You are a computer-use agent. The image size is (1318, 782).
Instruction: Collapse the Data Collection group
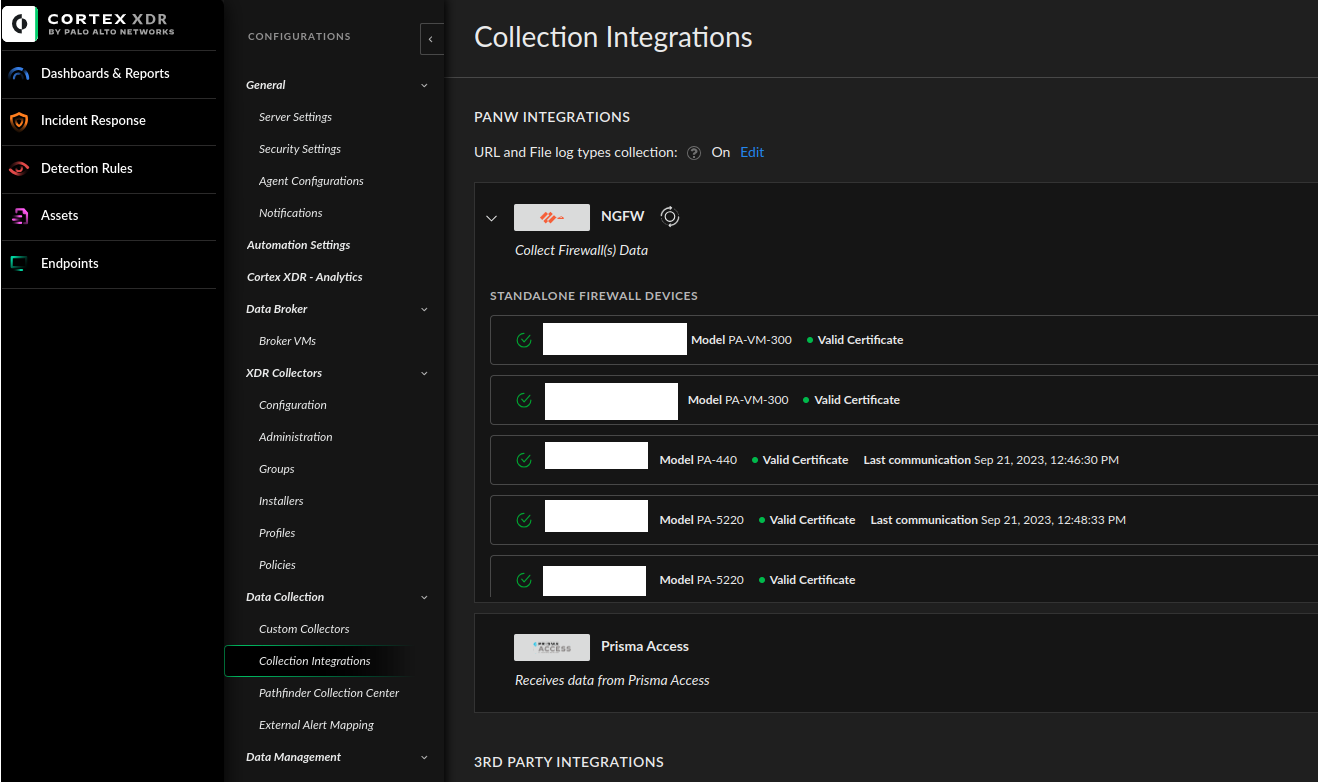tap(424, 598)
